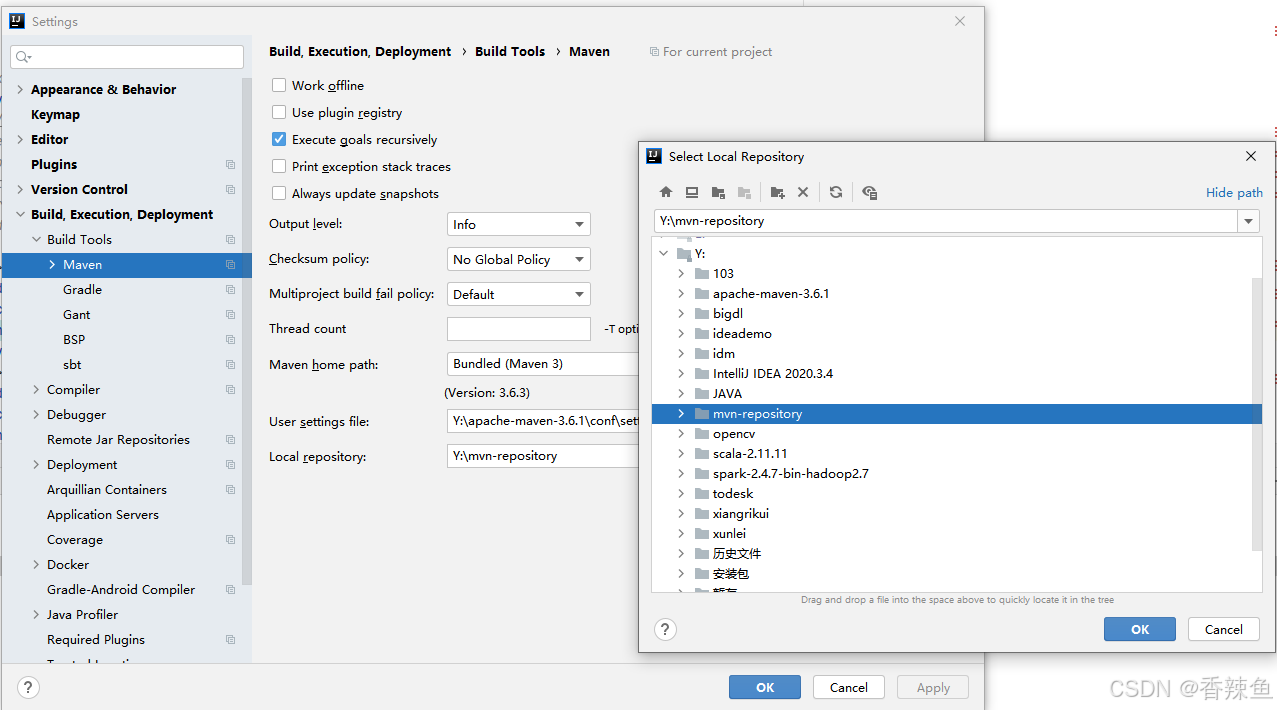Click project-level icon beside Remote Jar Repositories
Image resolution: width=1277 pixels, height=710 pixels.
(230, 439)
